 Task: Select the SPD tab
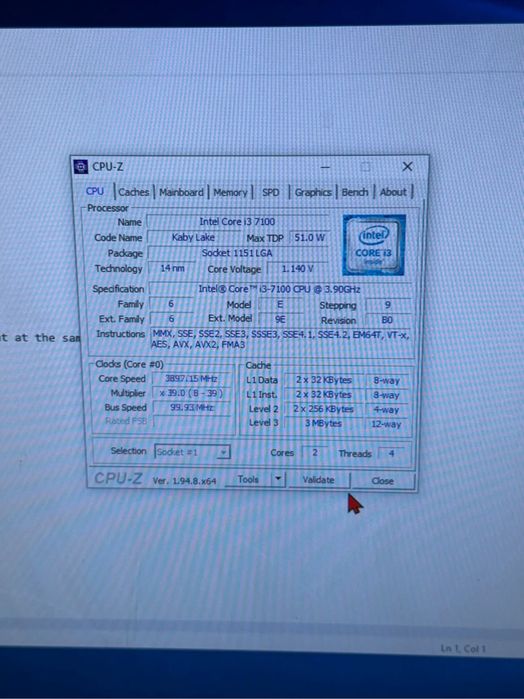[x=270, y=192]
